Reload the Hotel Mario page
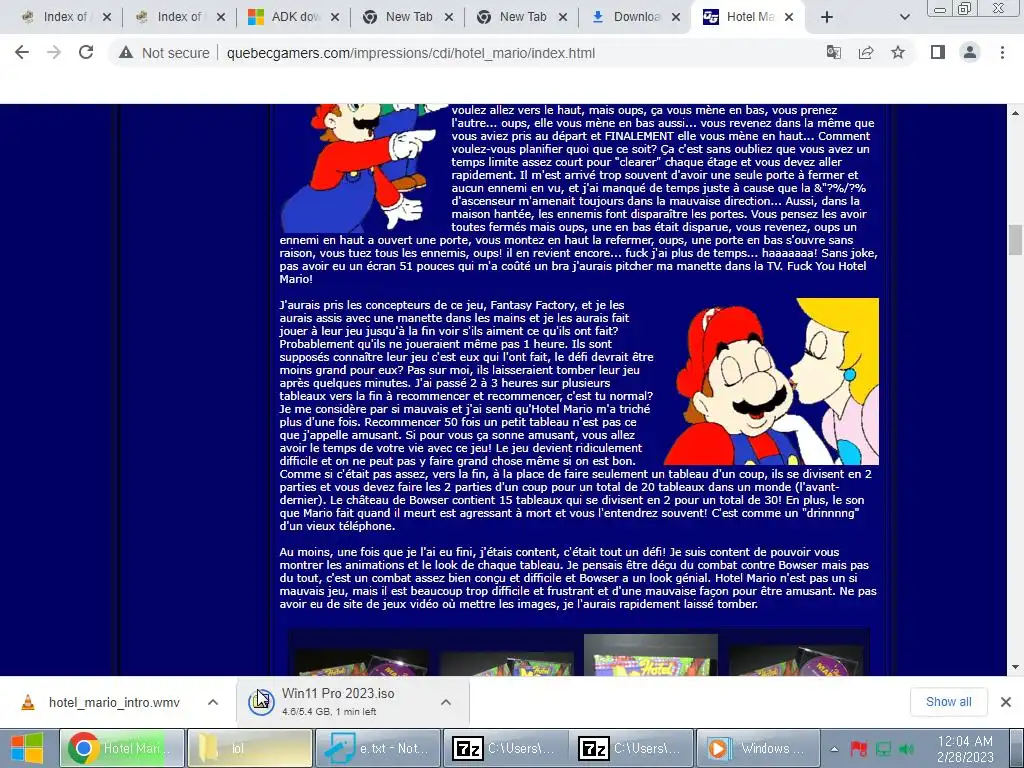The image size is (1024, 768). point(86,52)
